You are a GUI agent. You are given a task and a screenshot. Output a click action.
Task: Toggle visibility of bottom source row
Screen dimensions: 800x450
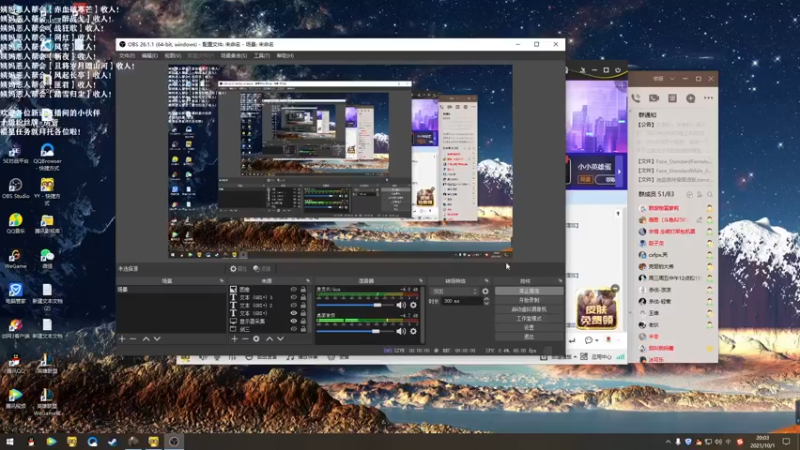tap(293, 329)
